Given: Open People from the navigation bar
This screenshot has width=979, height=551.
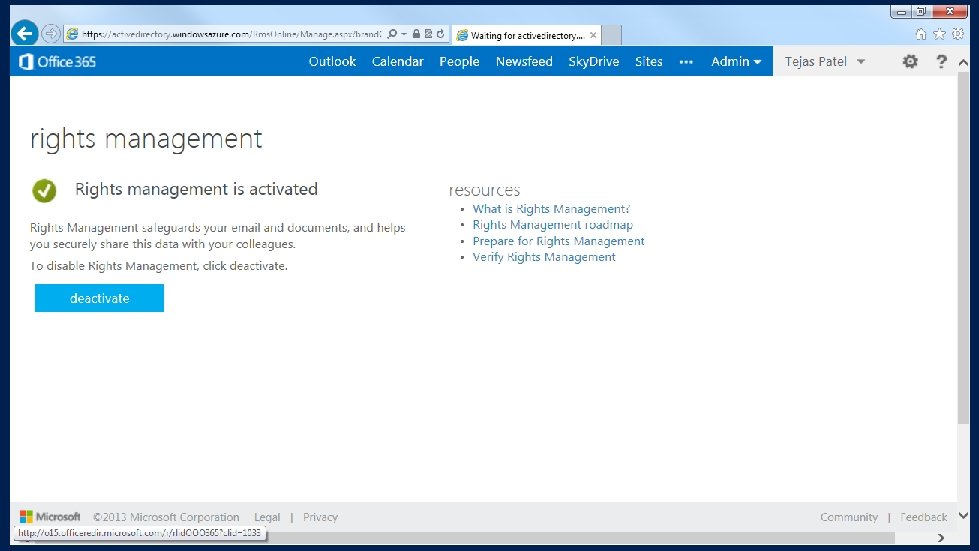Looking at the screenshot, I should tap(460, 61).
